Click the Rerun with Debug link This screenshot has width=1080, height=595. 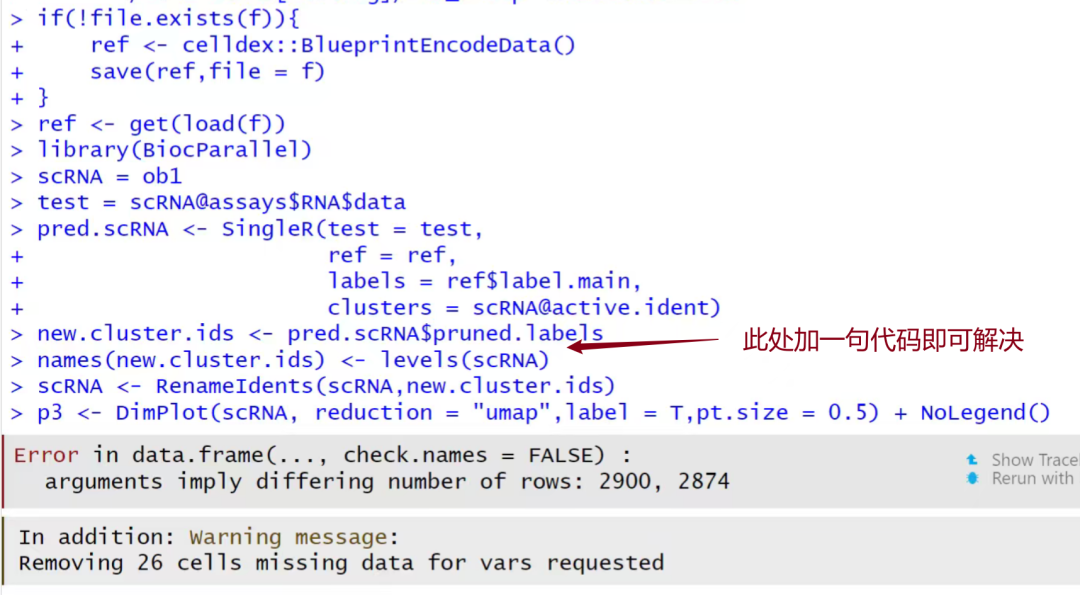click(1032, 479)
